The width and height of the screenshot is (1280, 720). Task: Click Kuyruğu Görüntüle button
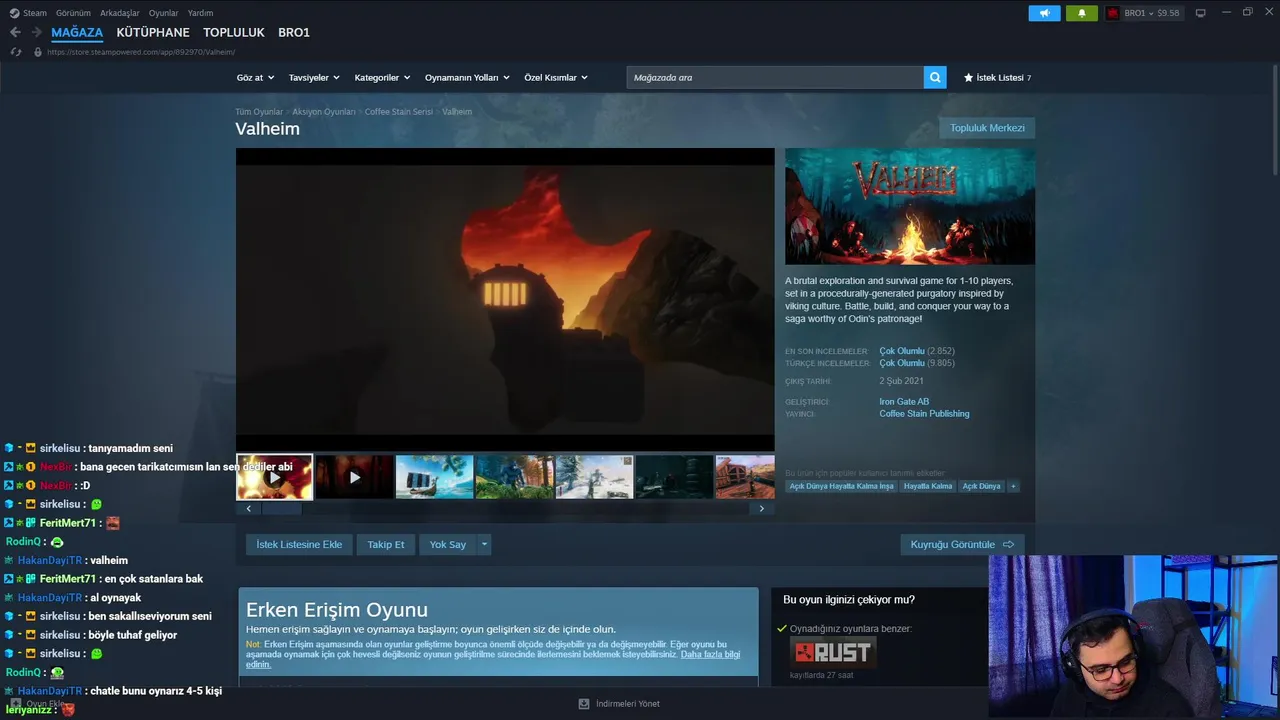coord(962,544)
